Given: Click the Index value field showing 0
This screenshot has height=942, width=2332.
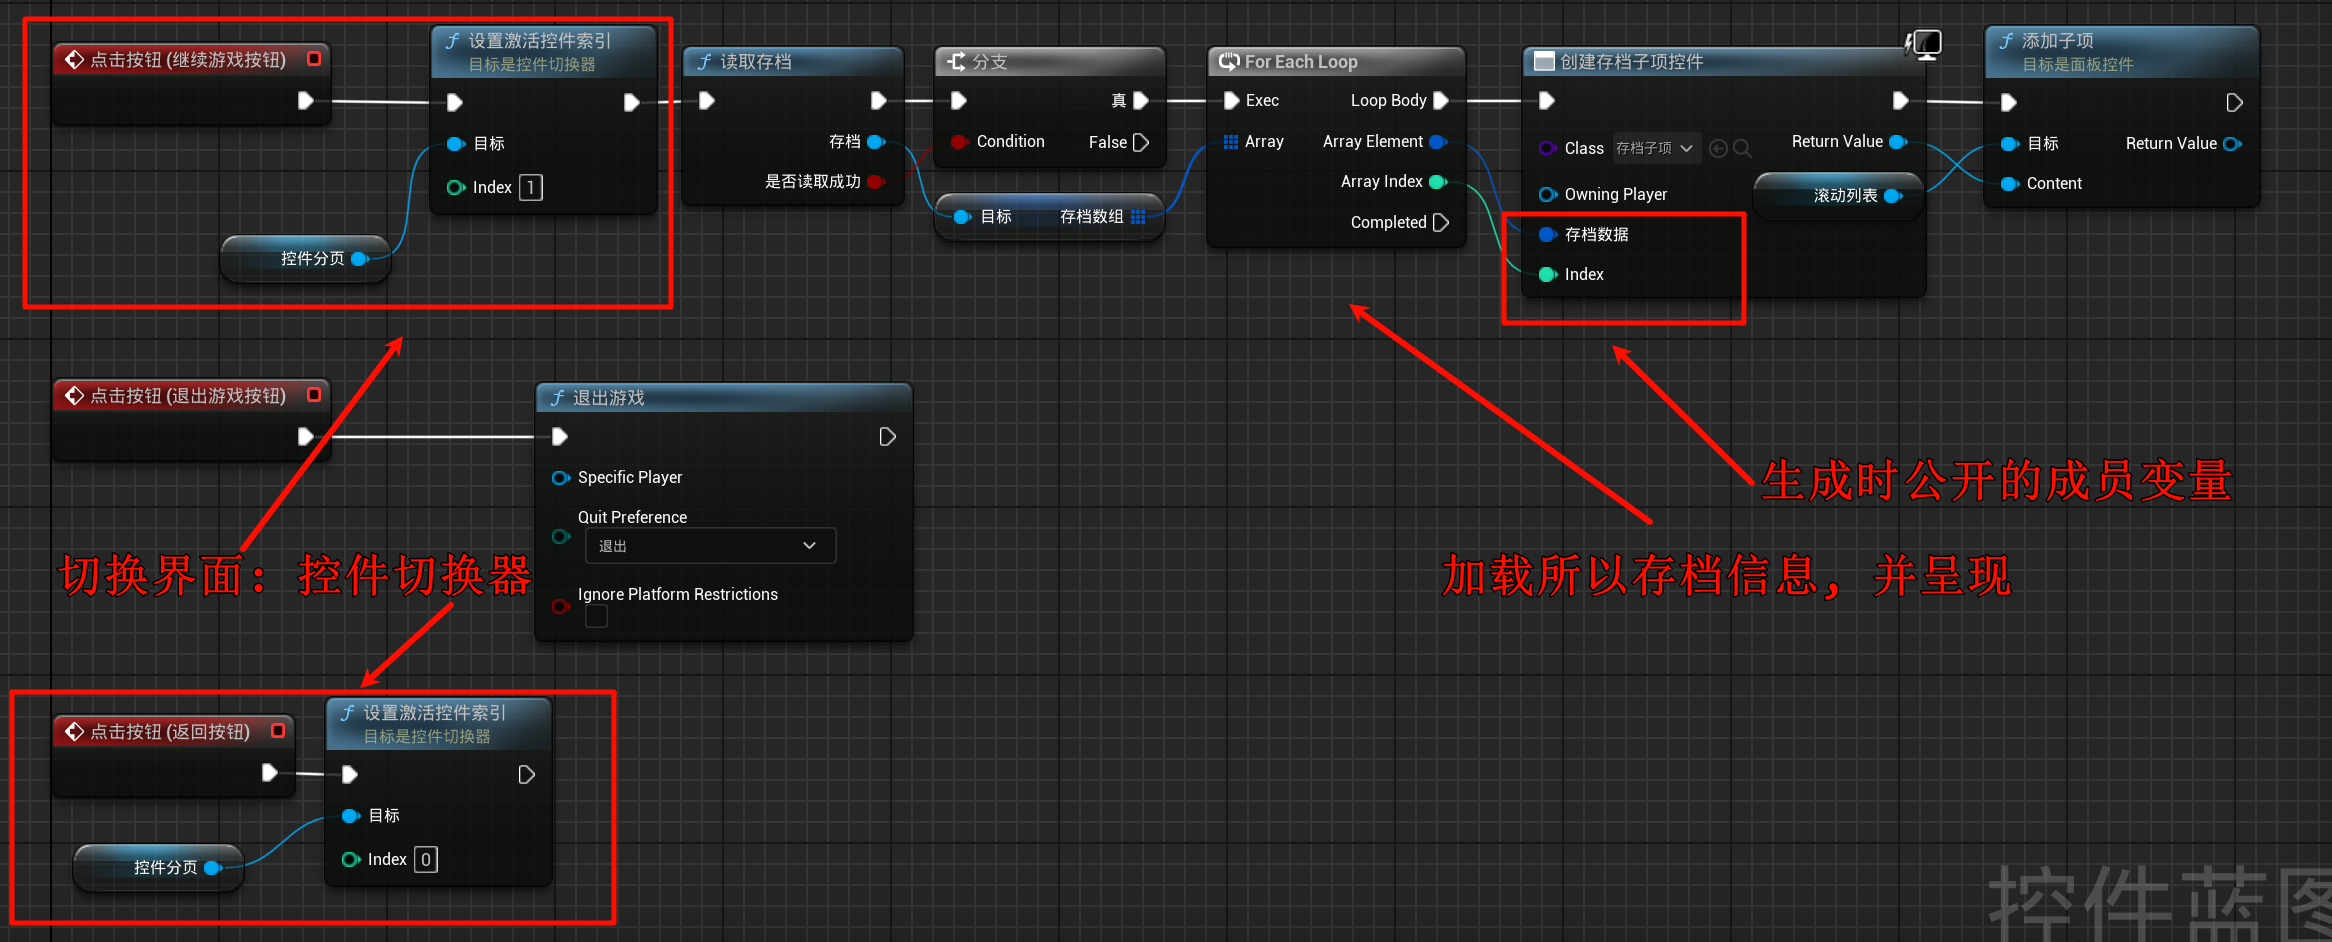Looking at the screenshot, I should [426, 859].
